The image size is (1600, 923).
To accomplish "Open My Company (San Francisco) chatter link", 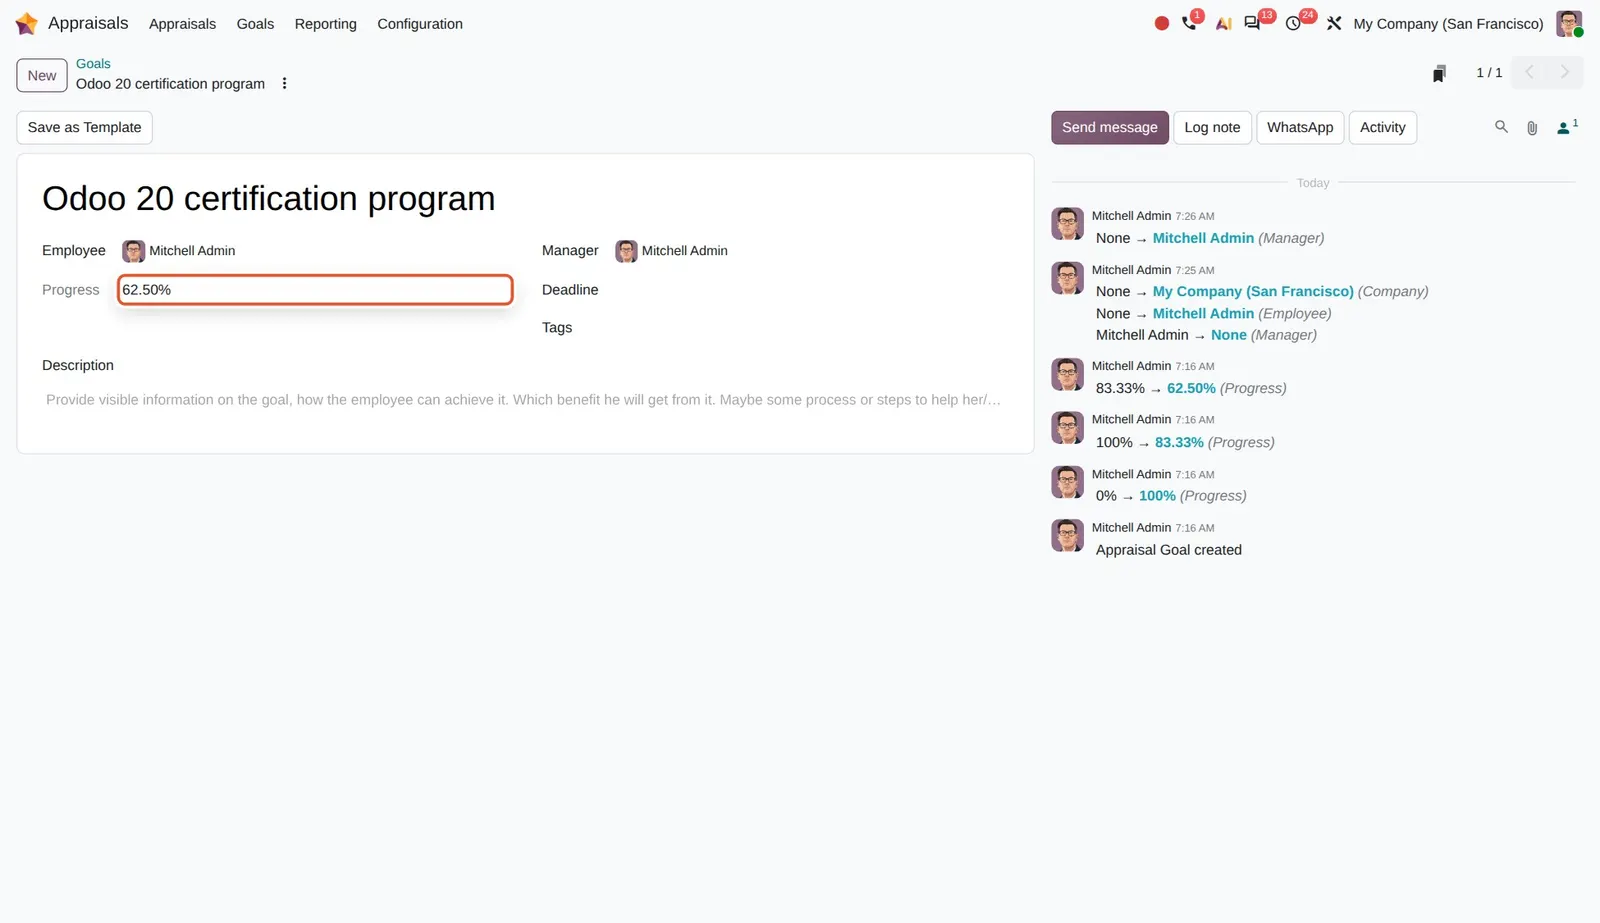I will (1253, 291).
